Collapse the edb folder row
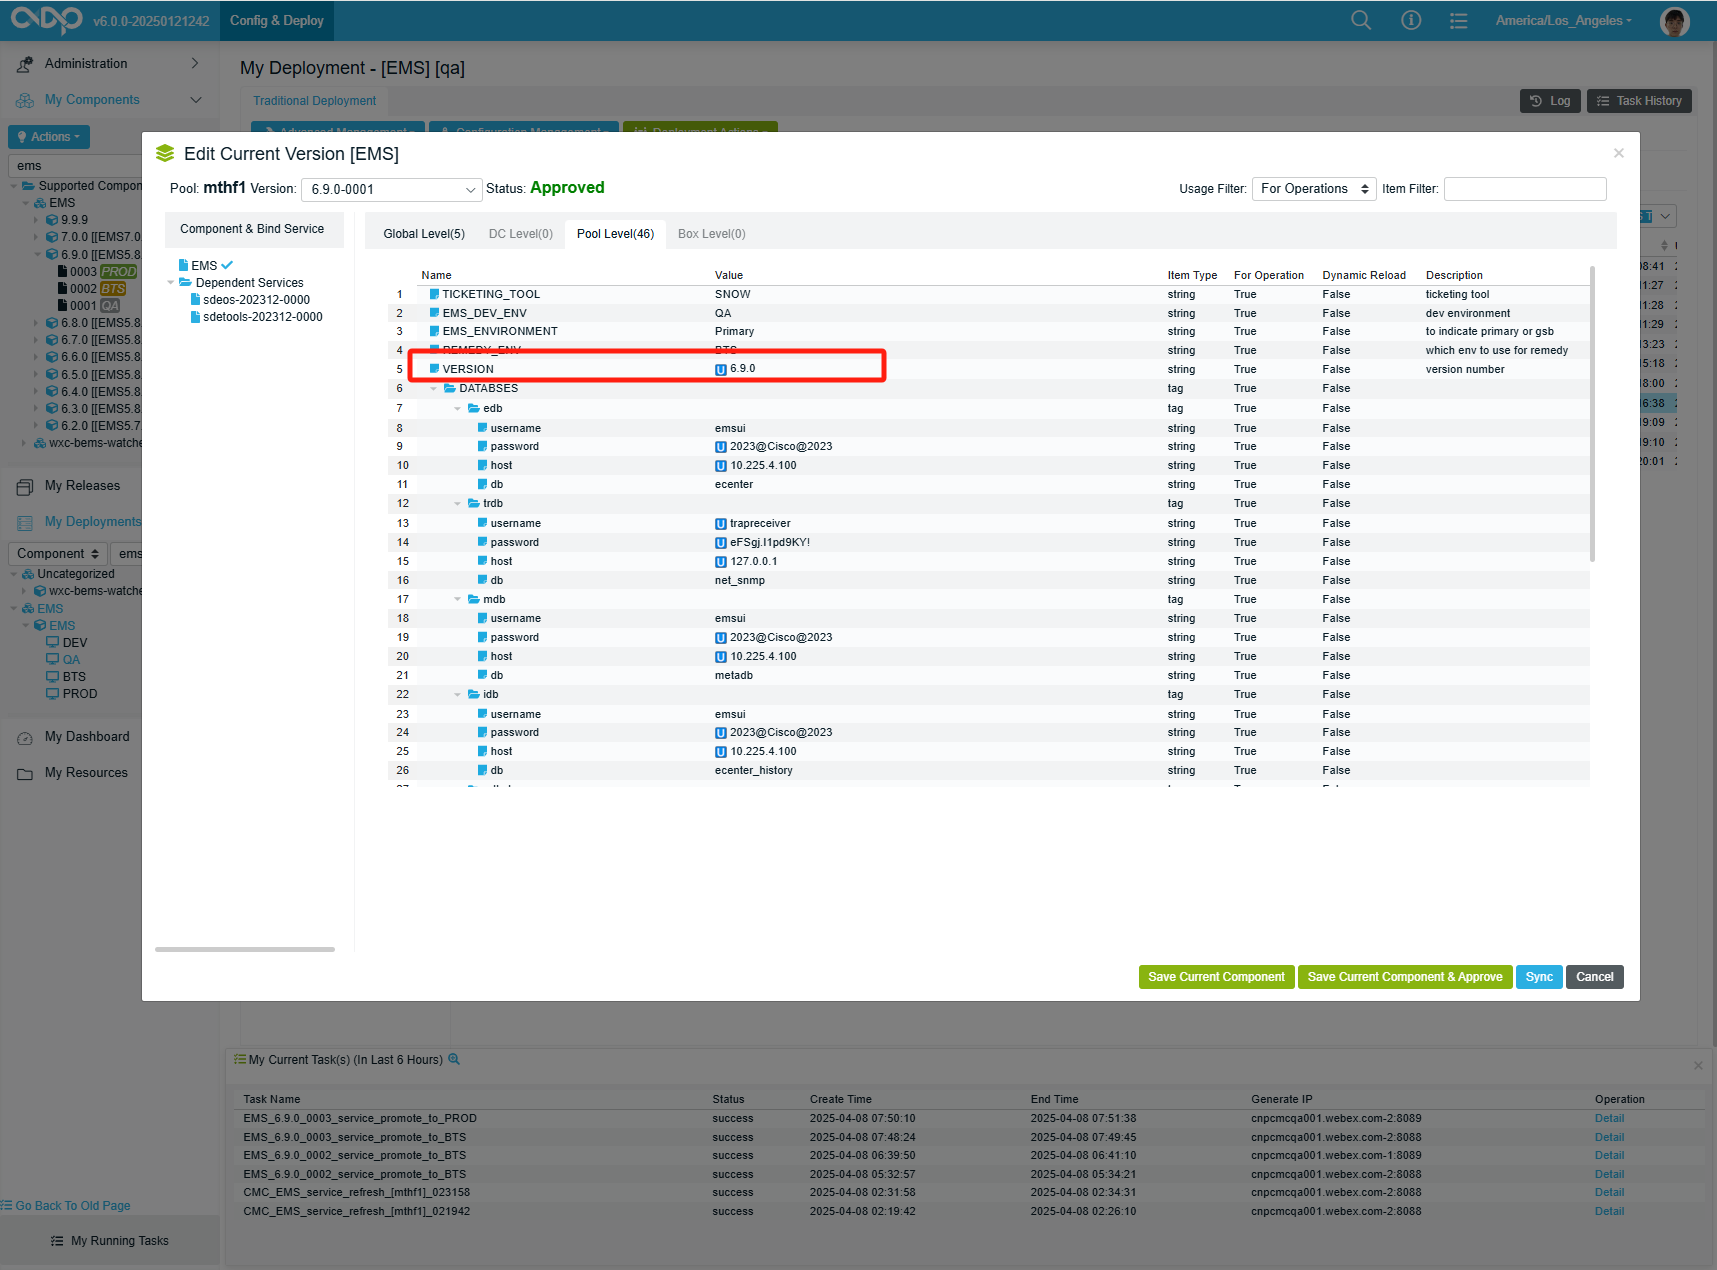 [458, 408]
